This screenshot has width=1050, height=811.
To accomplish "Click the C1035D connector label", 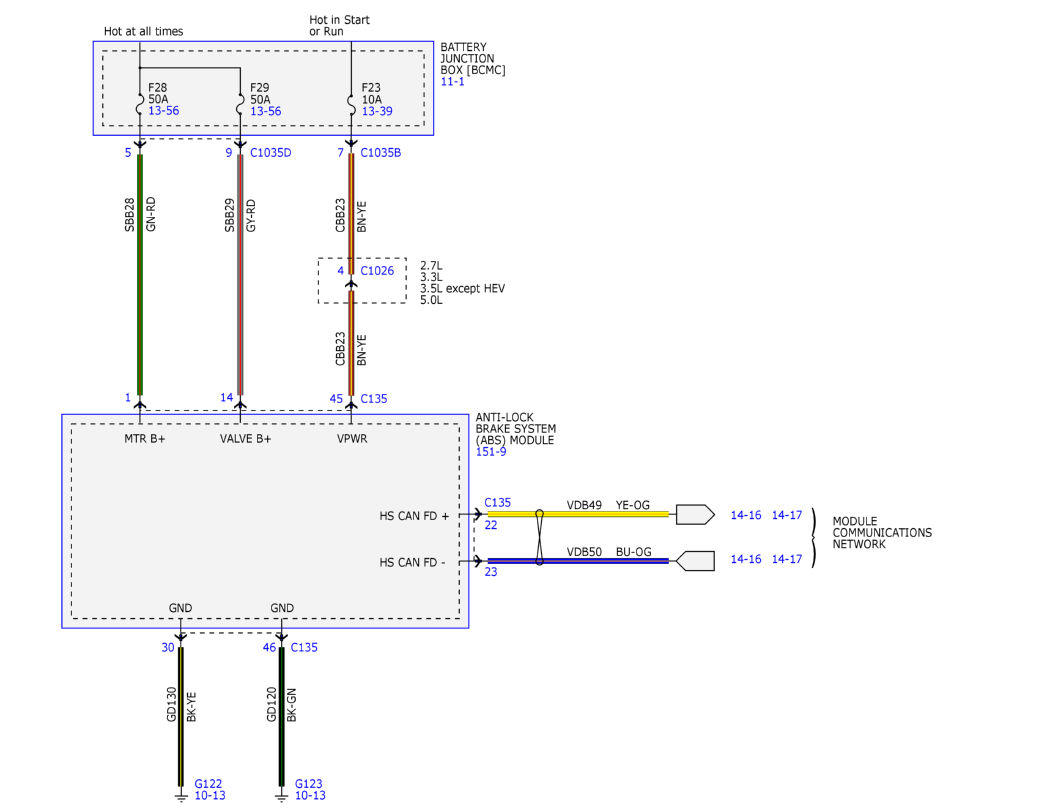I will [x=271, y=153].
